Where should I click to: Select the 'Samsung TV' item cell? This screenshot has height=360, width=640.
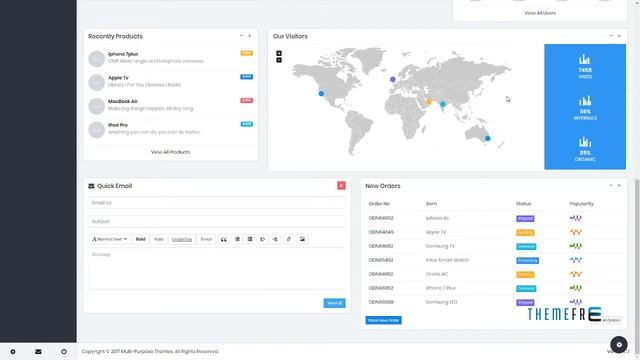pos(440,246)
